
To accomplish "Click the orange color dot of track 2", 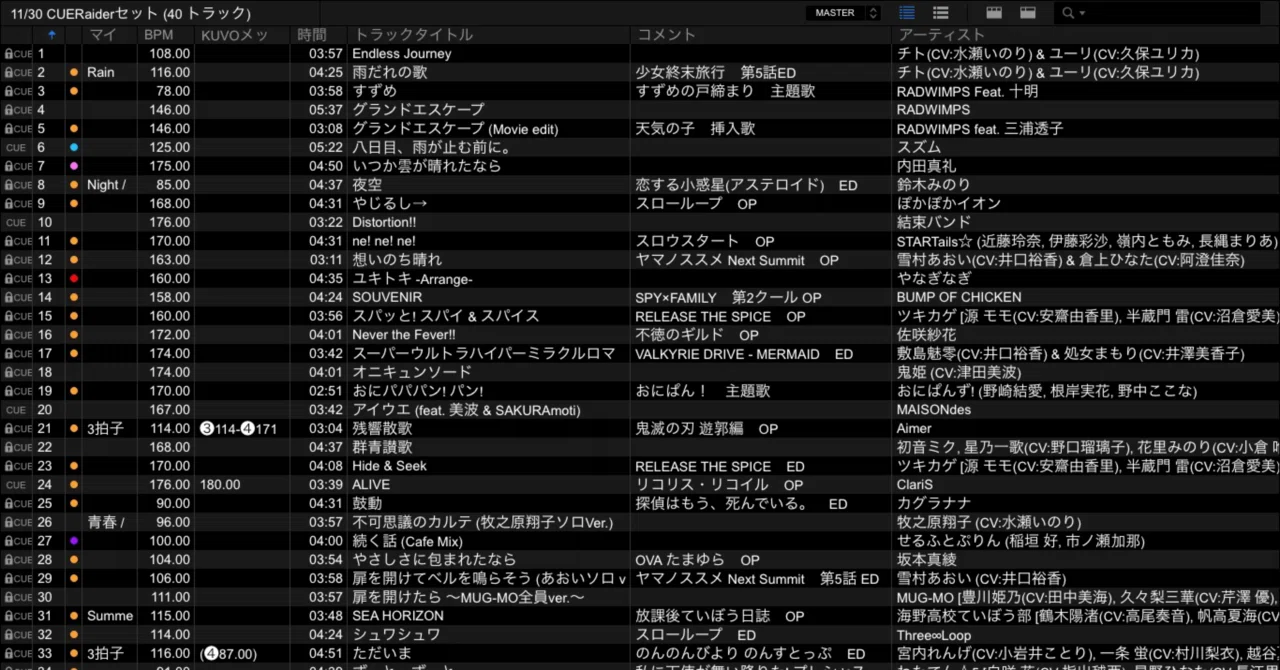I will click(x=74, y=73).
